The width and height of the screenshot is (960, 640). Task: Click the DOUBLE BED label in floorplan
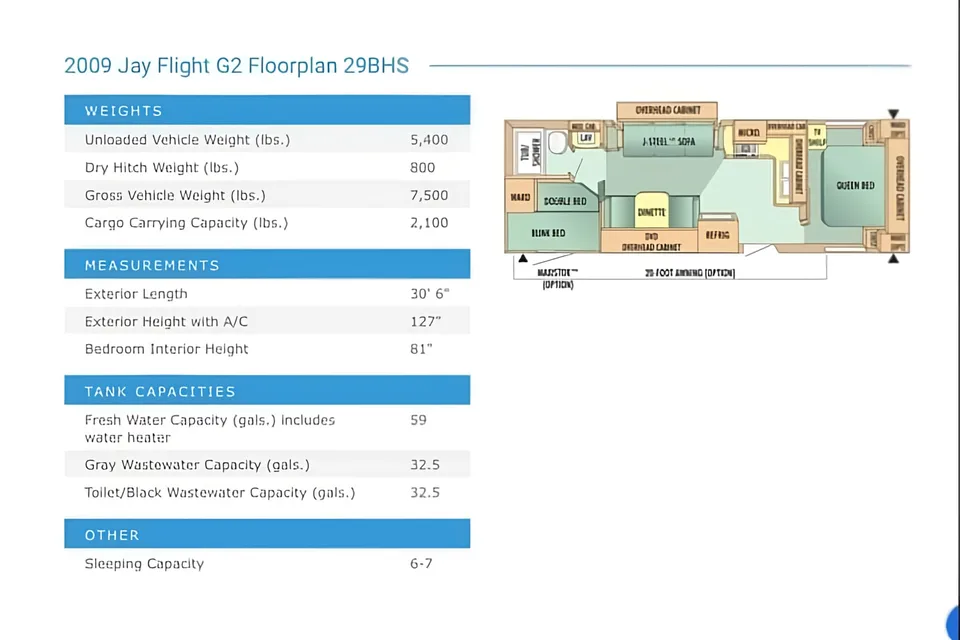[x=564, y=201]
